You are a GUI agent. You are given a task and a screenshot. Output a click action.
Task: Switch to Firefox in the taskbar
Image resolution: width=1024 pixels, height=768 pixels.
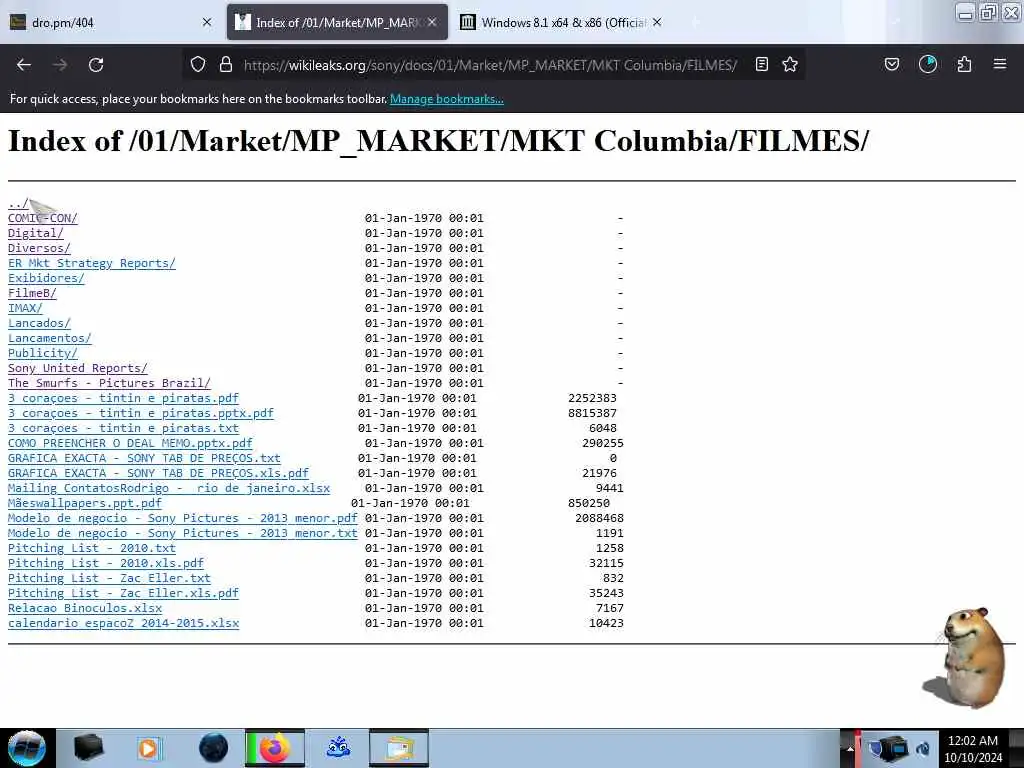275,748
